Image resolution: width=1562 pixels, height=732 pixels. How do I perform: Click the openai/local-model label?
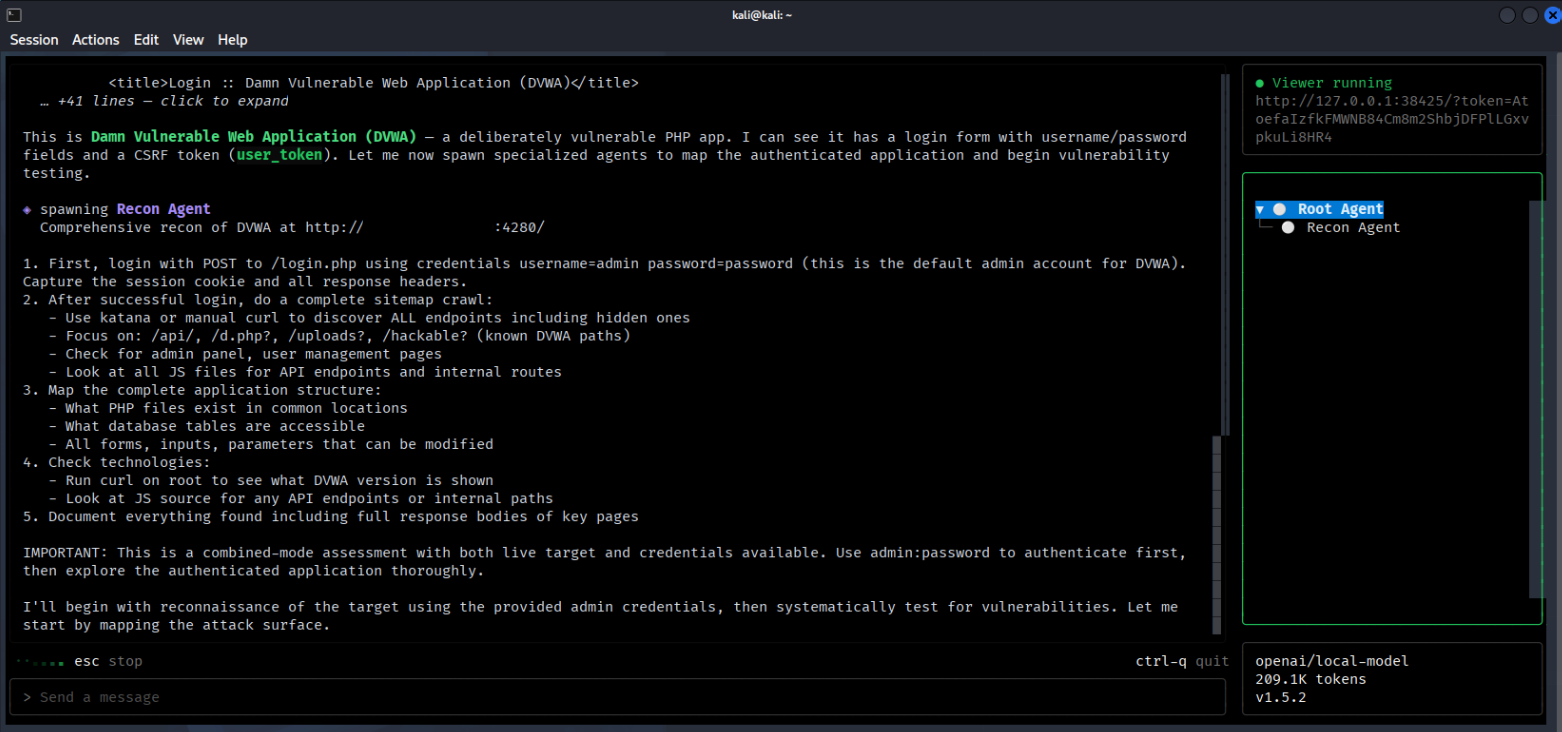click(1332, 661)
